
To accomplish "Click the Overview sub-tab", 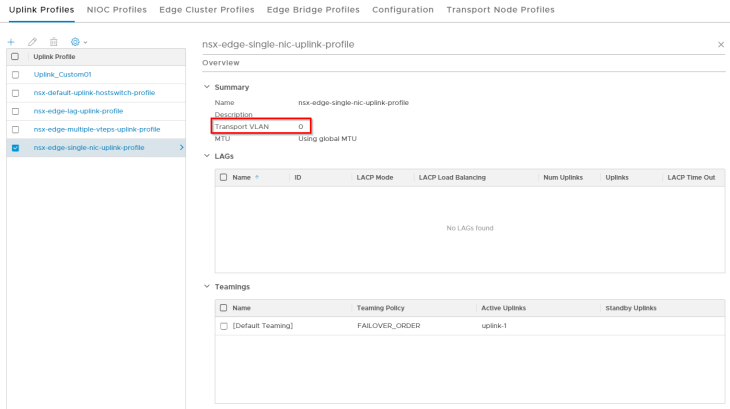I will click(x=220, y=62).
